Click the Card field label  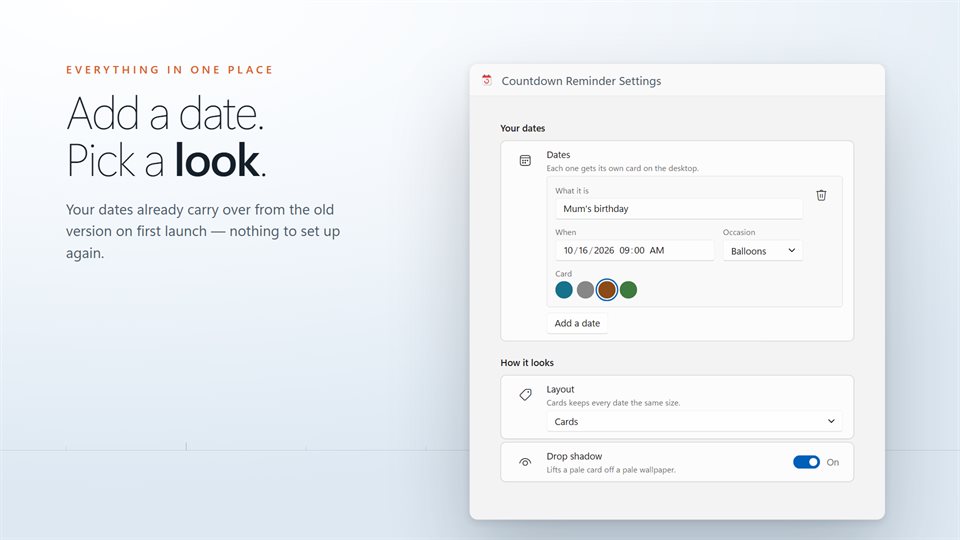[563, 274]
